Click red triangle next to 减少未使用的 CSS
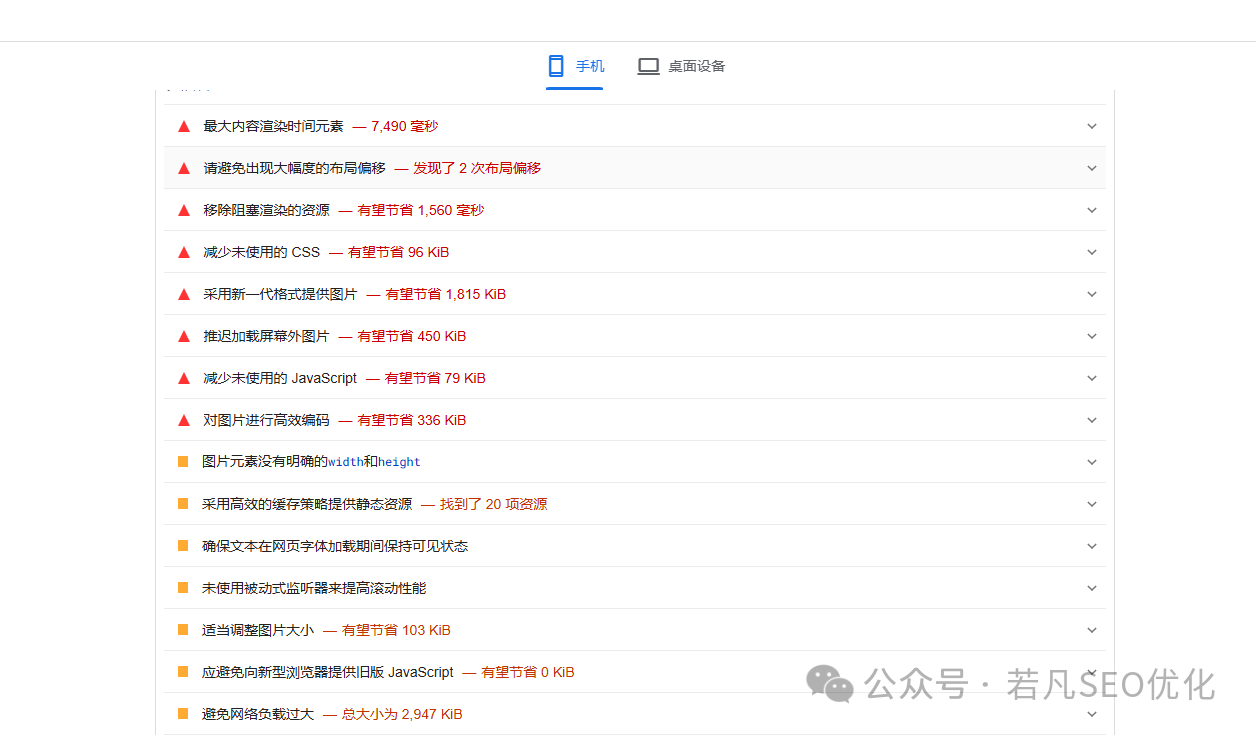The image size is (1256, 735). (x=183, y=252)
